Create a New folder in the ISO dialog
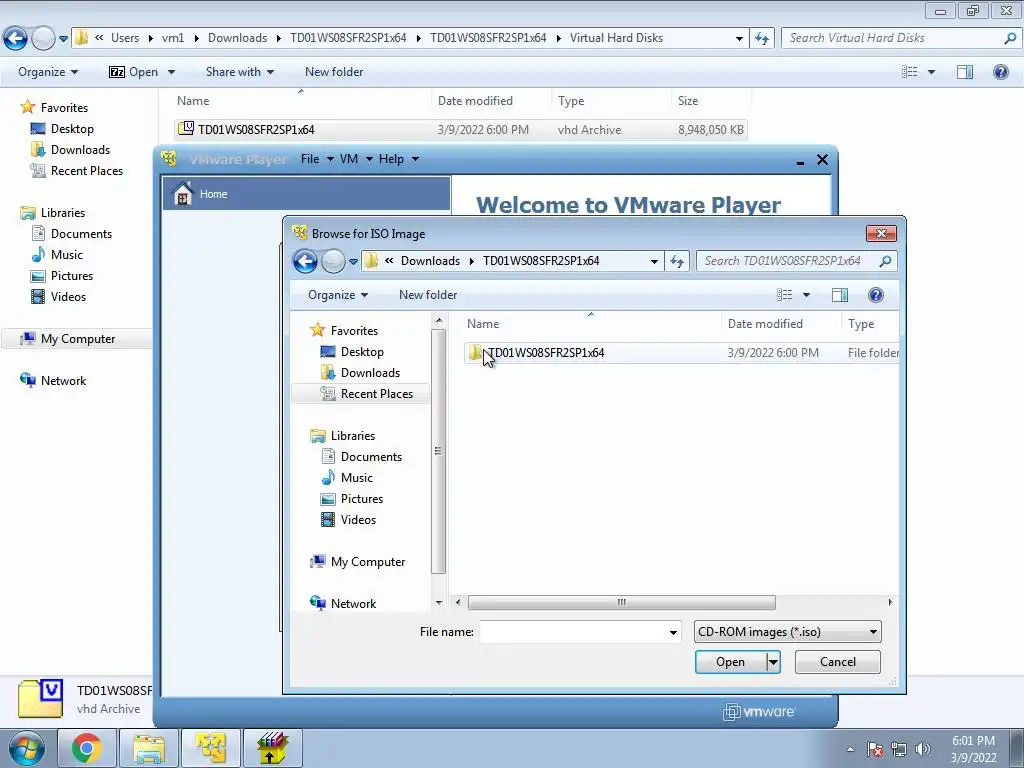 (428, 295)
